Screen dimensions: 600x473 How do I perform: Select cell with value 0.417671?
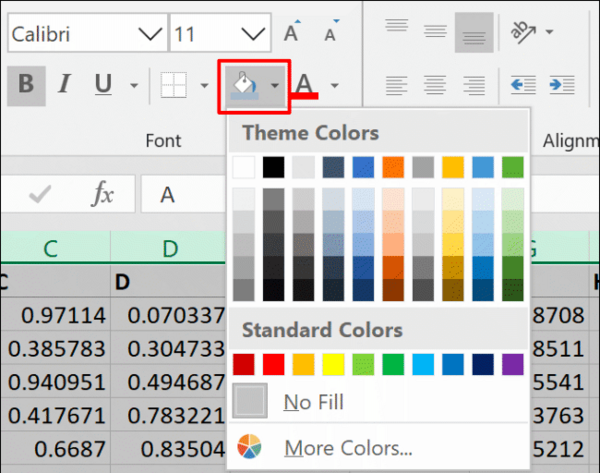(x=55, y=415)
